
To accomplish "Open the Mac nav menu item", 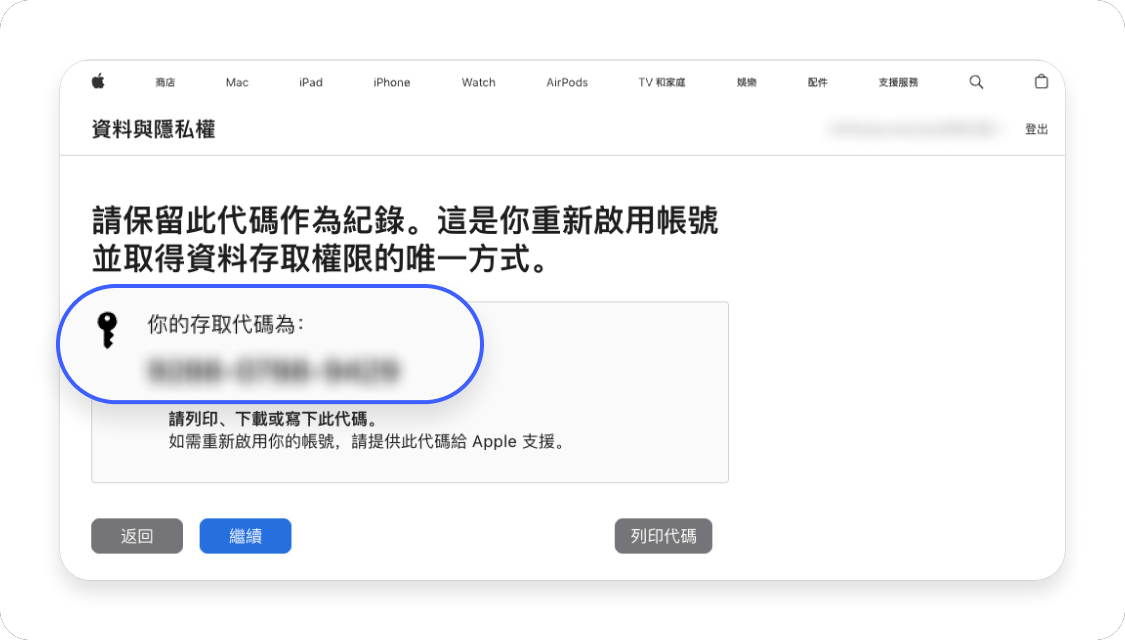I will [x=237, y=83].
